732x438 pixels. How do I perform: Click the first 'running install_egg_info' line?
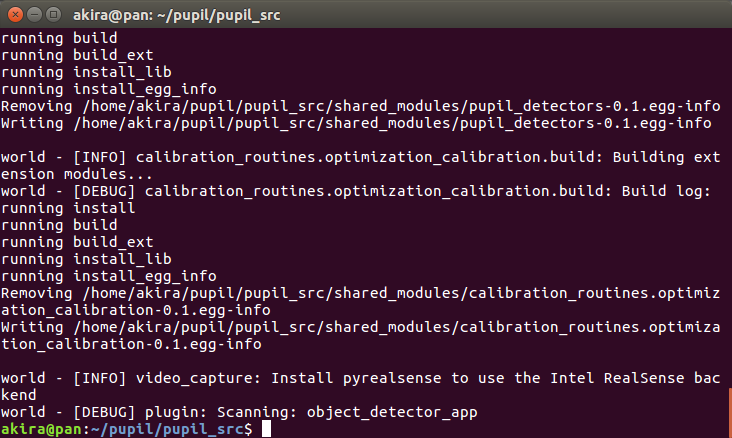[x=109, y=89]
